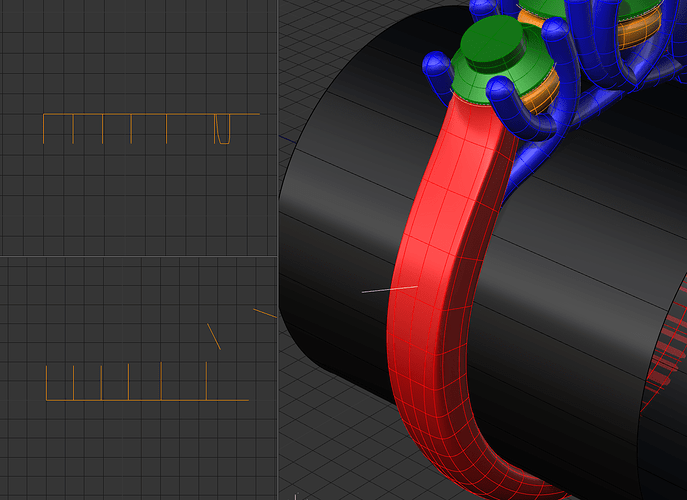Screen dimensions: 687x500
Task: Select the short white line on the cylinder
Action: point(390,289)
